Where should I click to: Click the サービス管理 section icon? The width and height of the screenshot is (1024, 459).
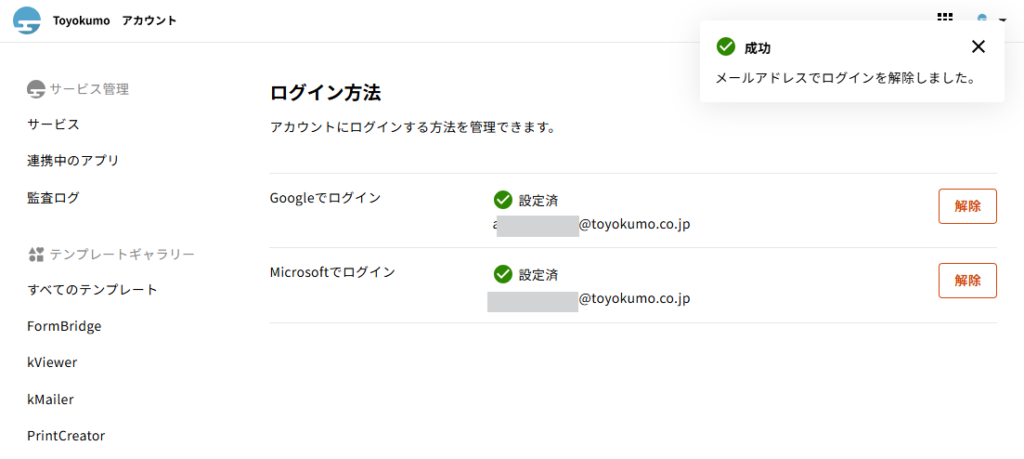(x=36, y=89)
